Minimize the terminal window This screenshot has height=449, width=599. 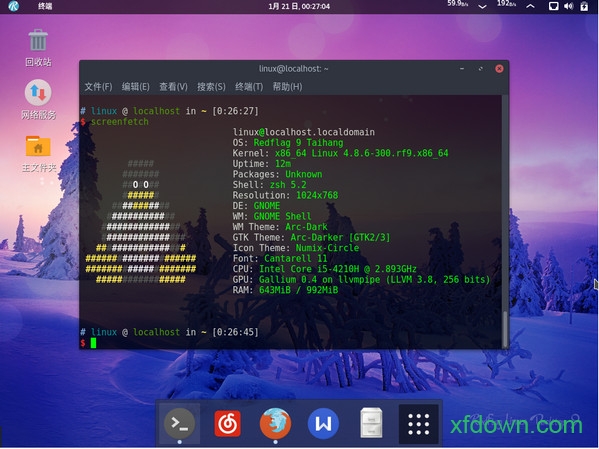pyautogui.click(x=462, y=69)
